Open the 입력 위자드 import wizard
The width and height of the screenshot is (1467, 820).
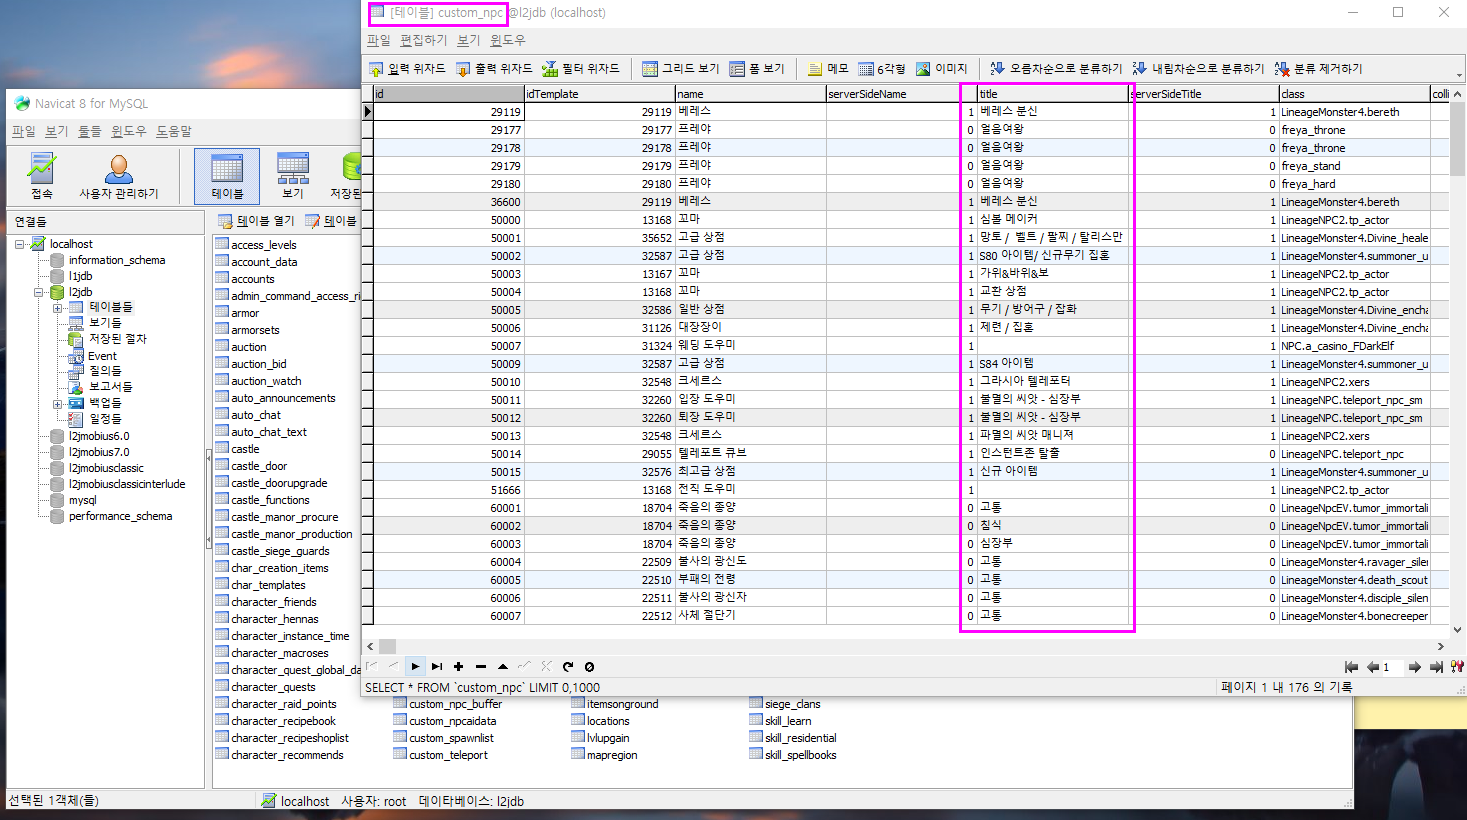pyautogui.click(x=407, y=69)
